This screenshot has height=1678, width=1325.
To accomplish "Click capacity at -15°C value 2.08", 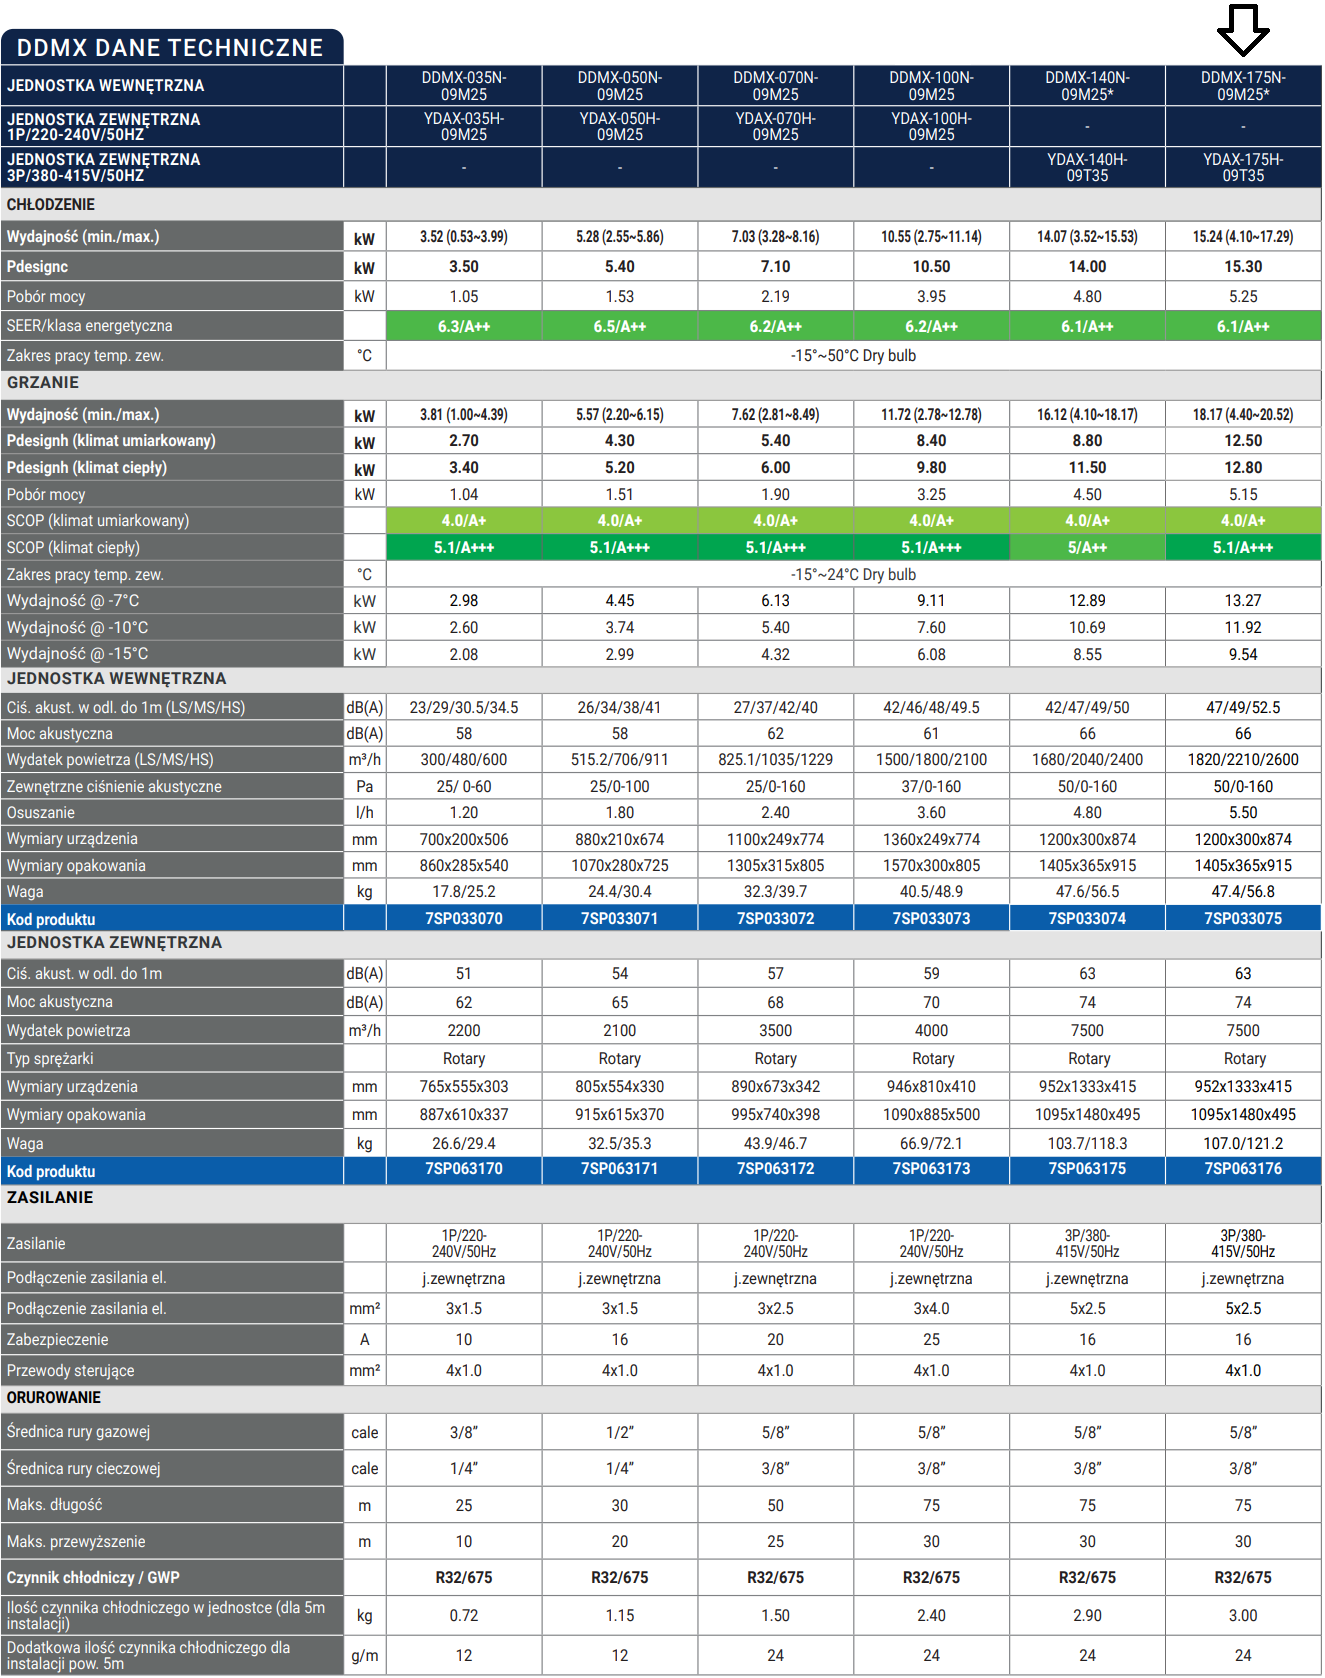I will (464, 655).
